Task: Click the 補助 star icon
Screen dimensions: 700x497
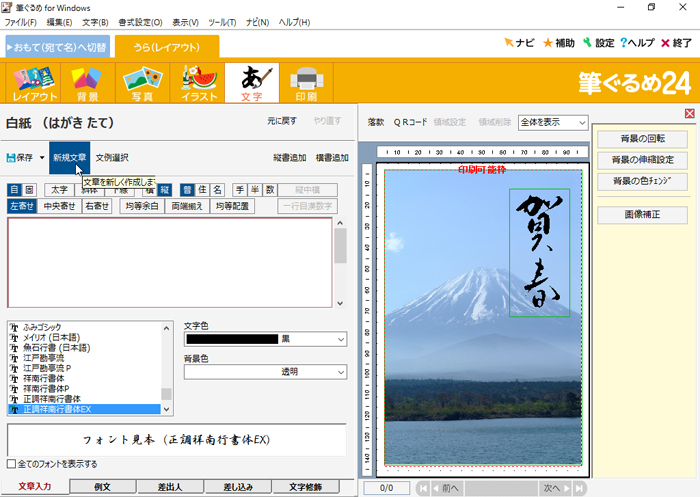Action: pyautogui.click(x=548, y=43)
